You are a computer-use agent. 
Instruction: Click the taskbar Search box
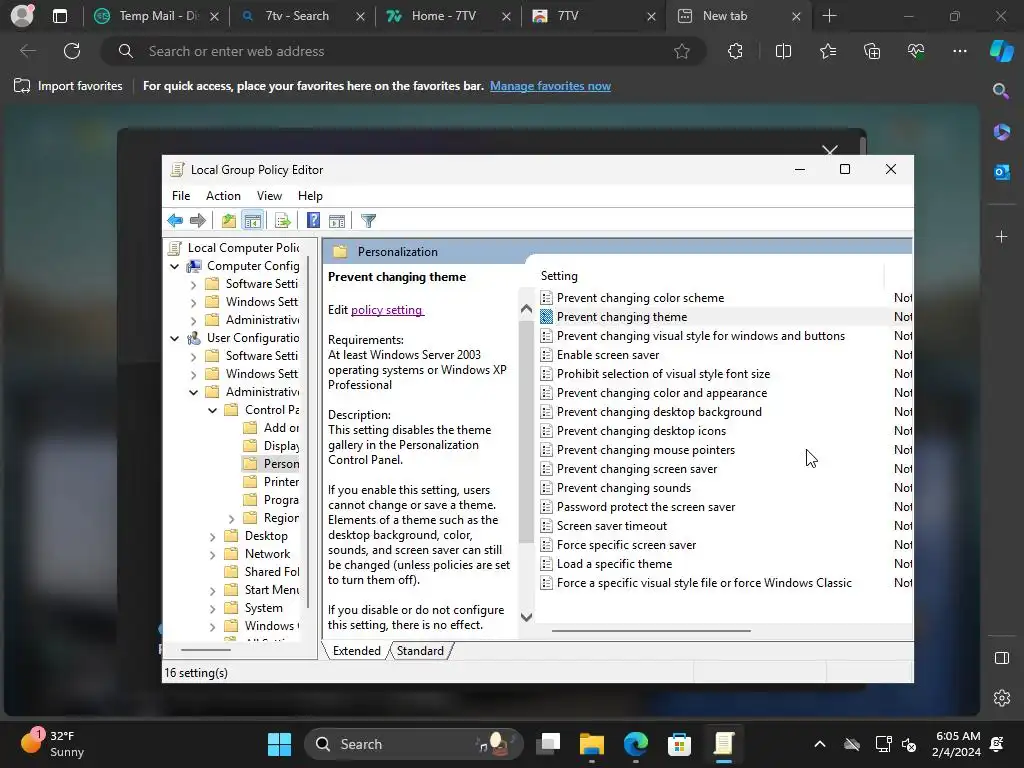414,744
